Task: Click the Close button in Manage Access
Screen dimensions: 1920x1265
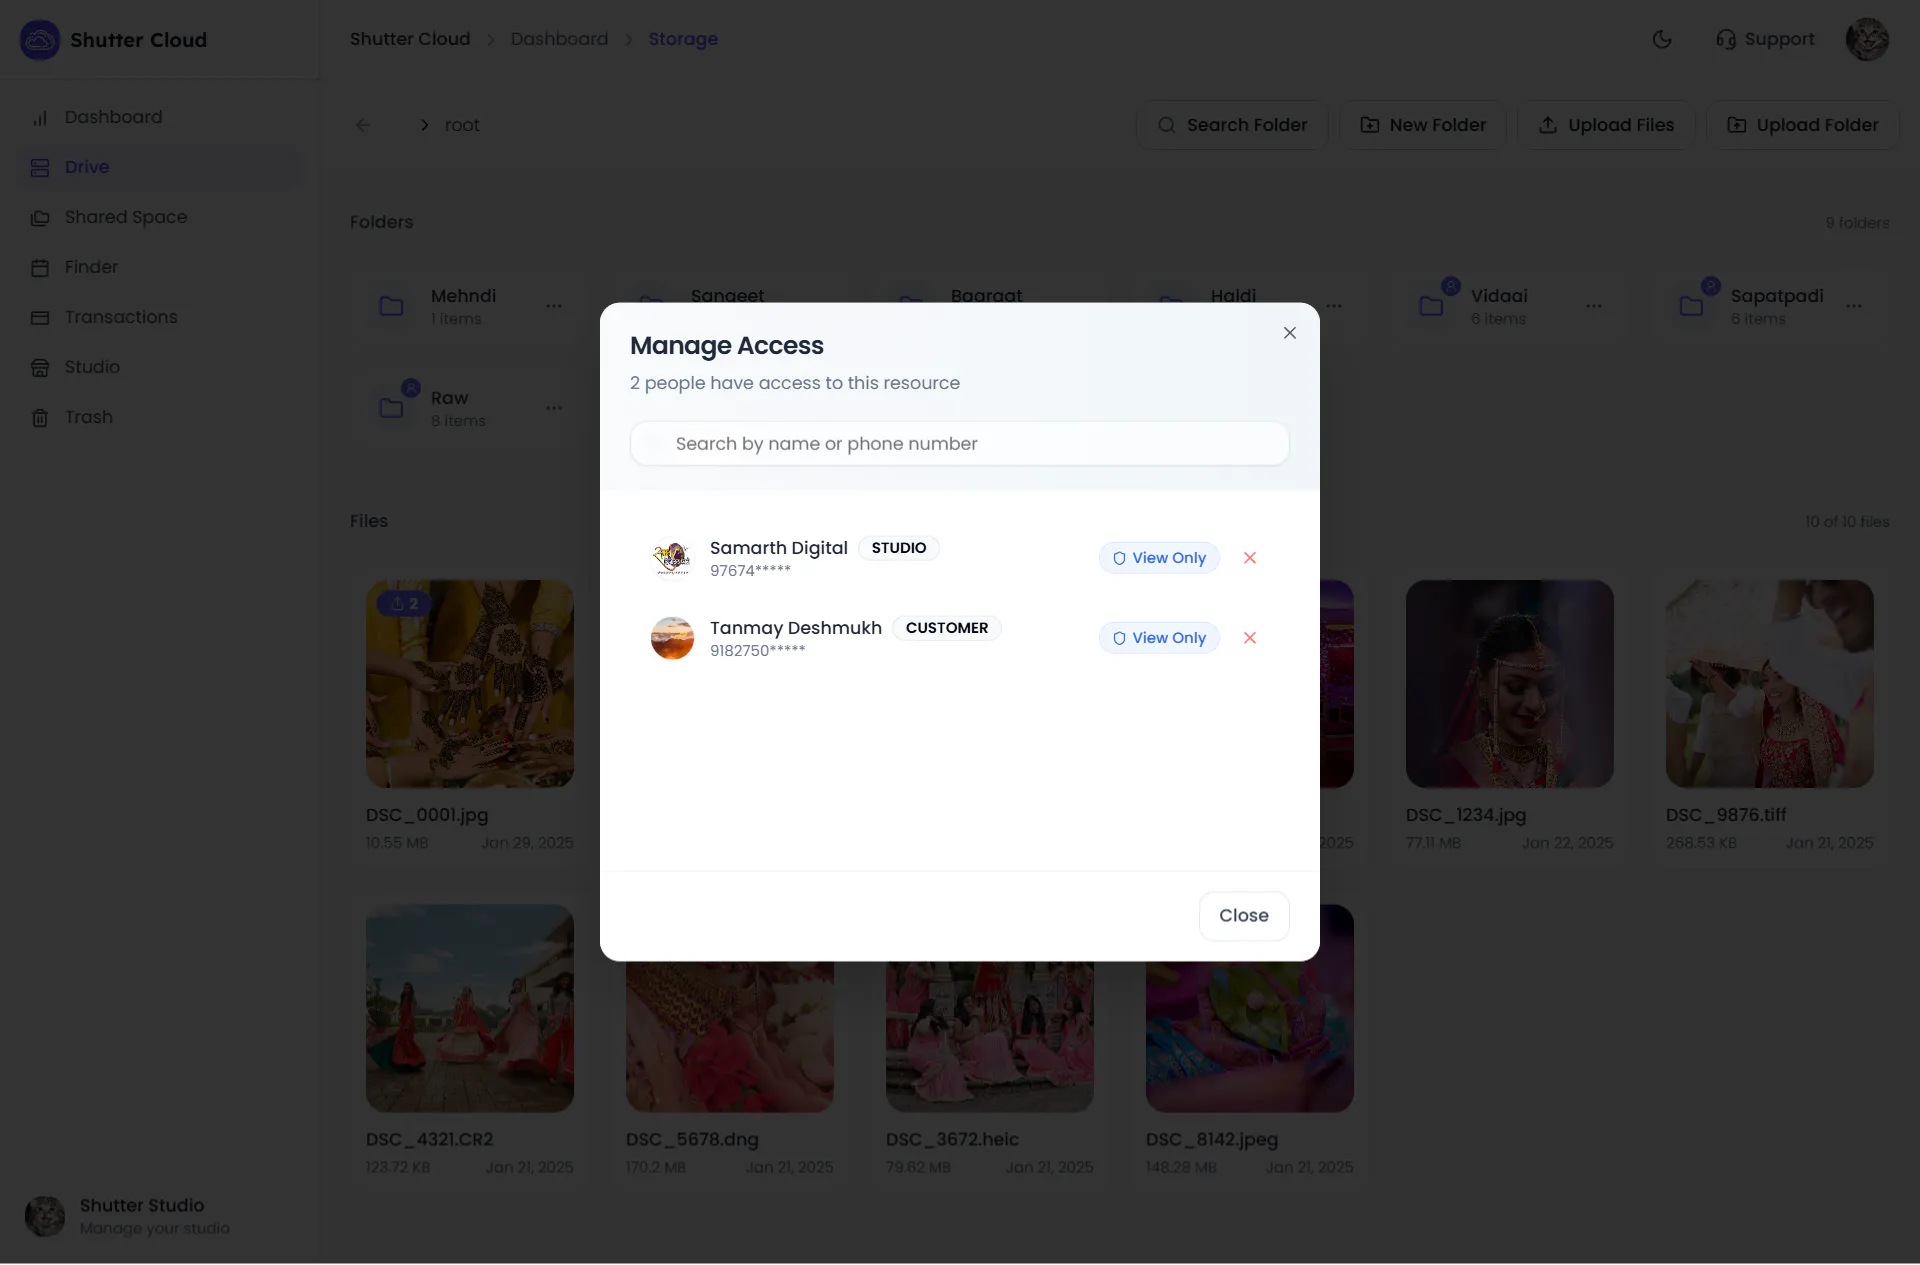Action: (x=1244, y=916)
